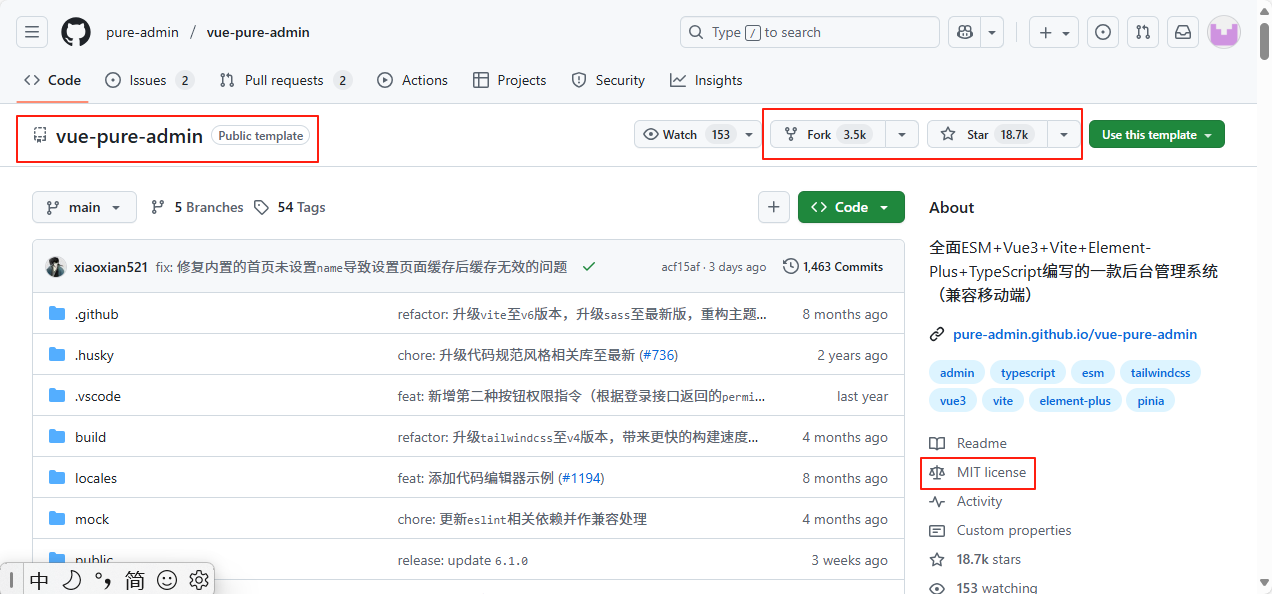The image size is (1272, 594).
Task: Open Custom properties link
Action: pyautogui.click(x=1000, y=530)
